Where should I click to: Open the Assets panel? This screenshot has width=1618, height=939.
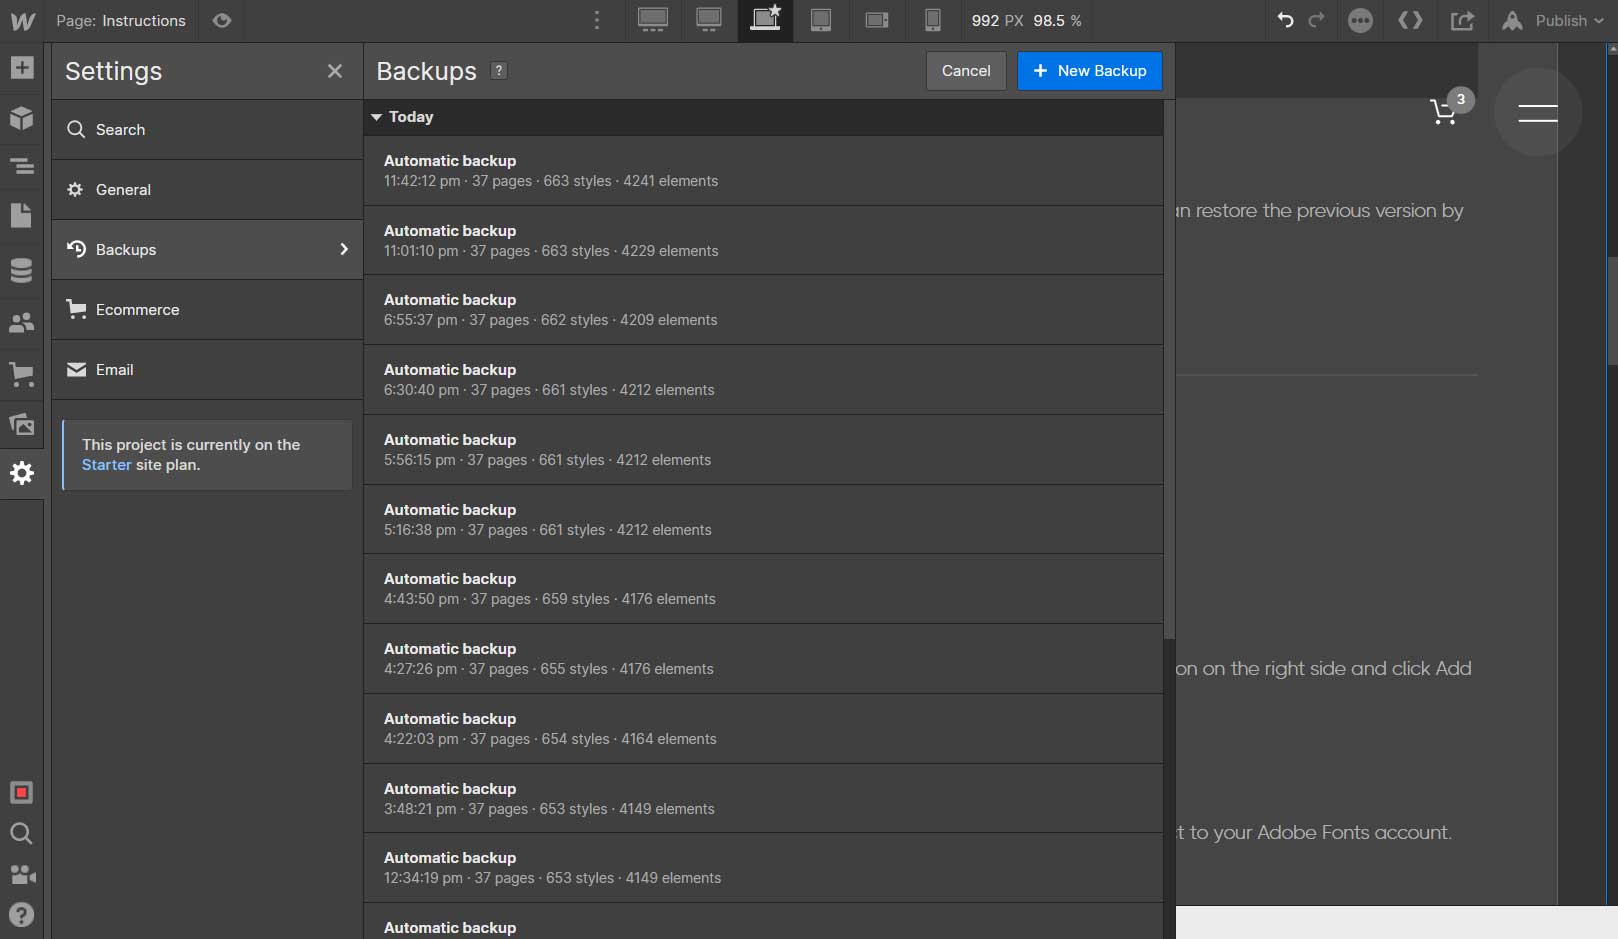pyautogui.click(x=21, y=424)
